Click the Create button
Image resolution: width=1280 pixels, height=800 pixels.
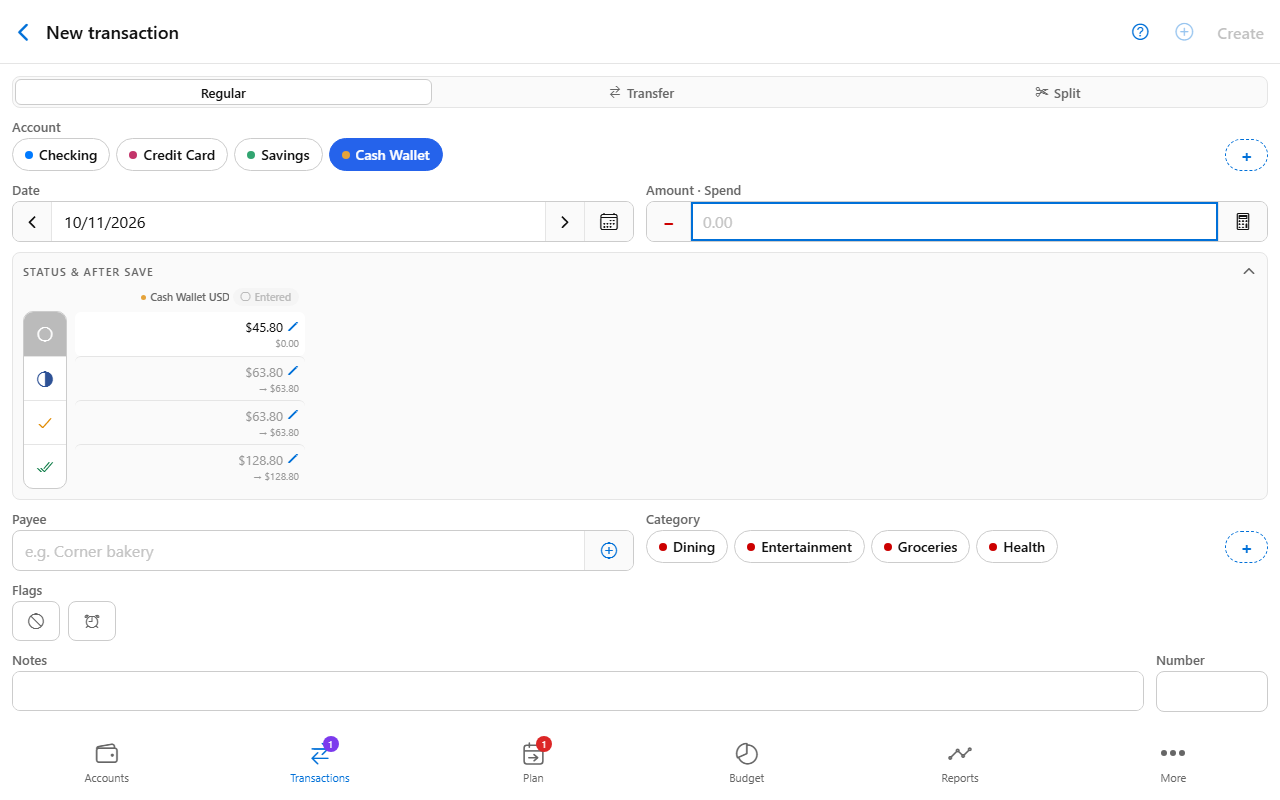pos(1240,33)
